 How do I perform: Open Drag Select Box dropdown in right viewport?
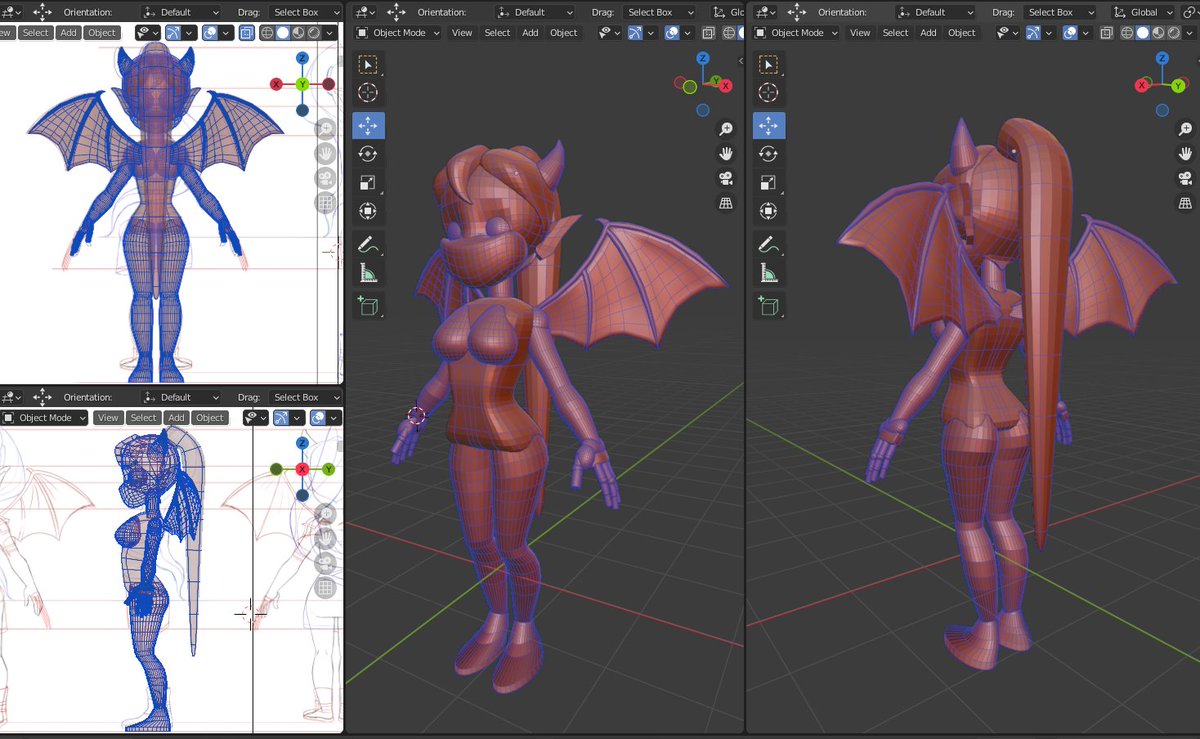1059,12
